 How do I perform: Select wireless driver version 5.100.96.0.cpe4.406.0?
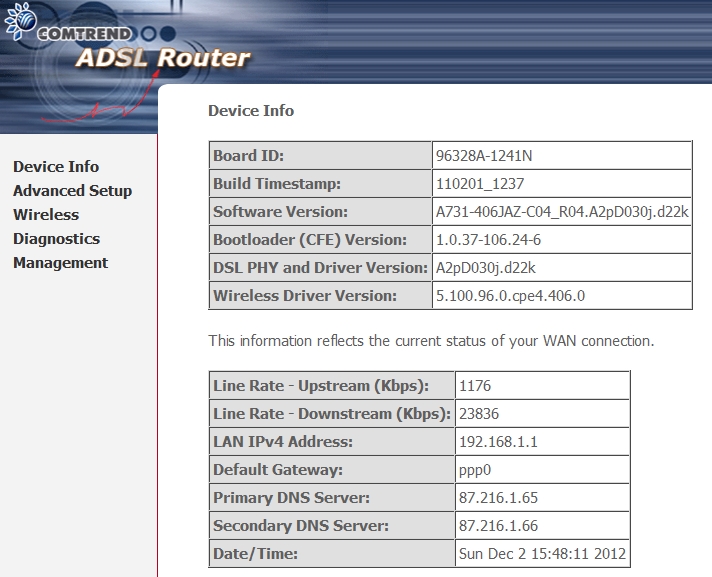coord(510,296)
